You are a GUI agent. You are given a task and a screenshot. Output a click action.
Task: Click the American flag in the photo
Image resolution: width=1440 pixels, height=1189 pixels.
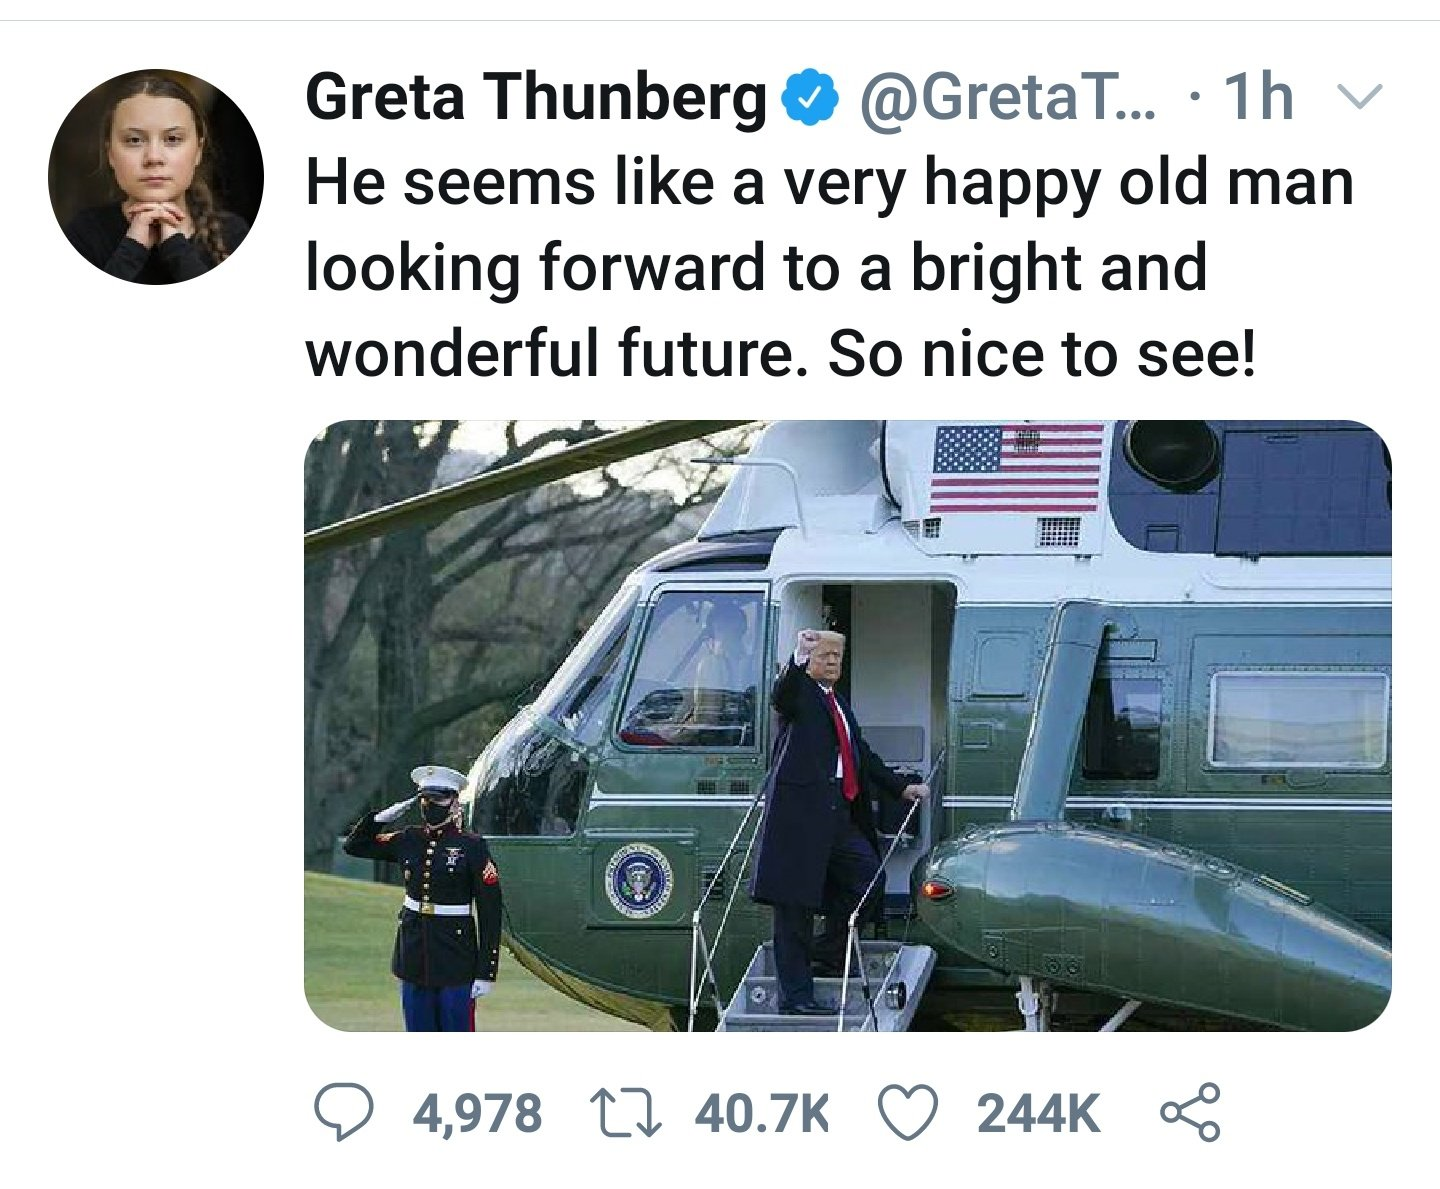point(1017,468)
